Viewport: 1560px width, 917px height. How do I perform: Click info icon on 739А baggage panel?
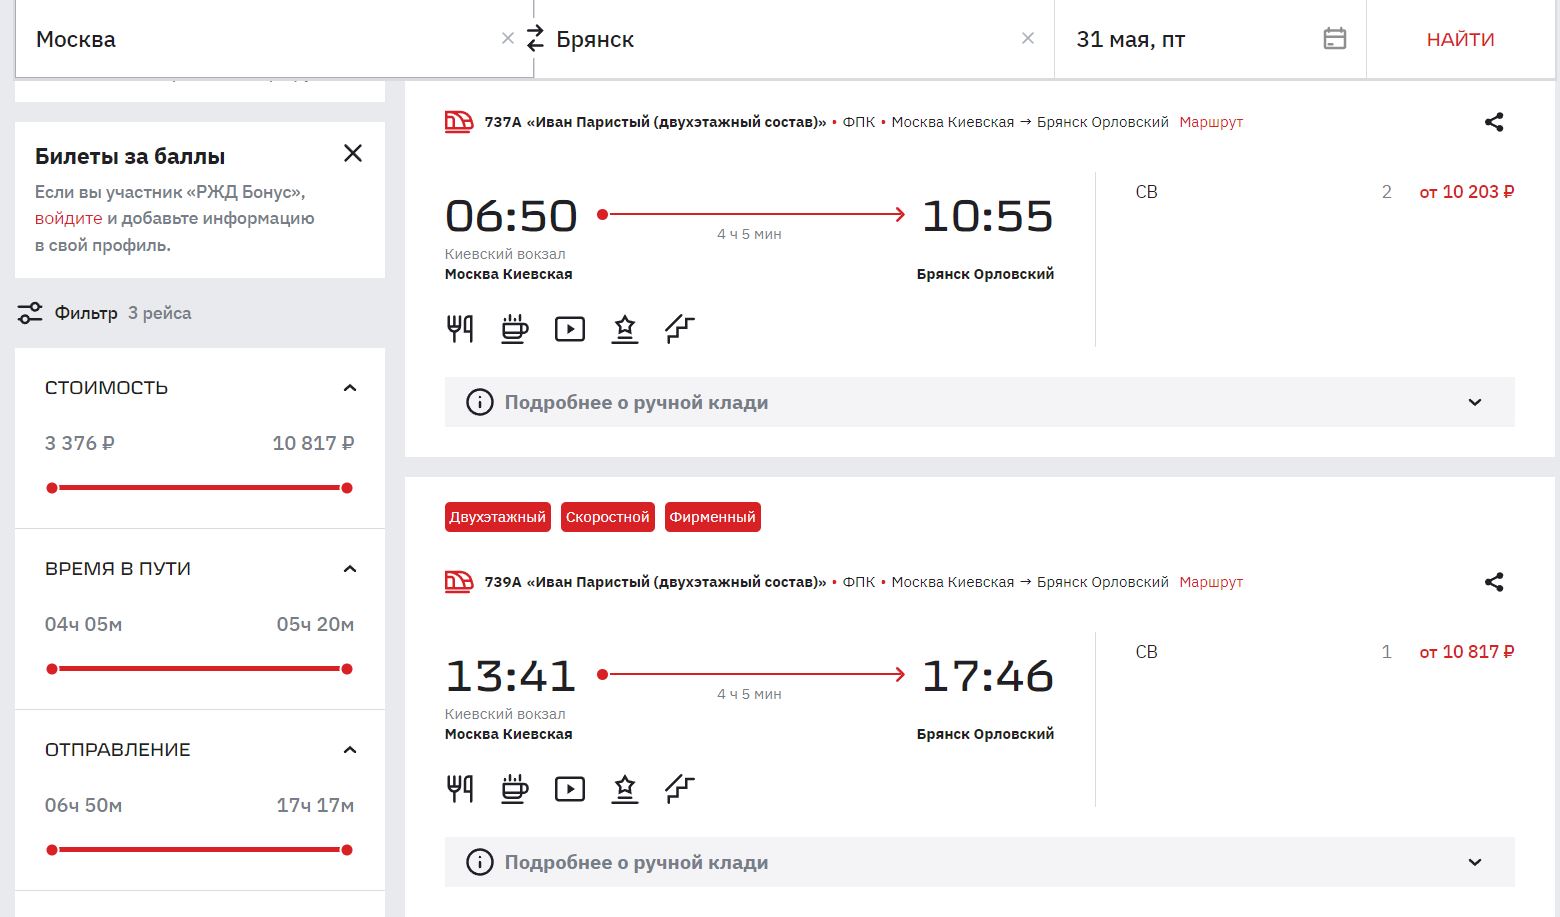(x=480, y=862)
